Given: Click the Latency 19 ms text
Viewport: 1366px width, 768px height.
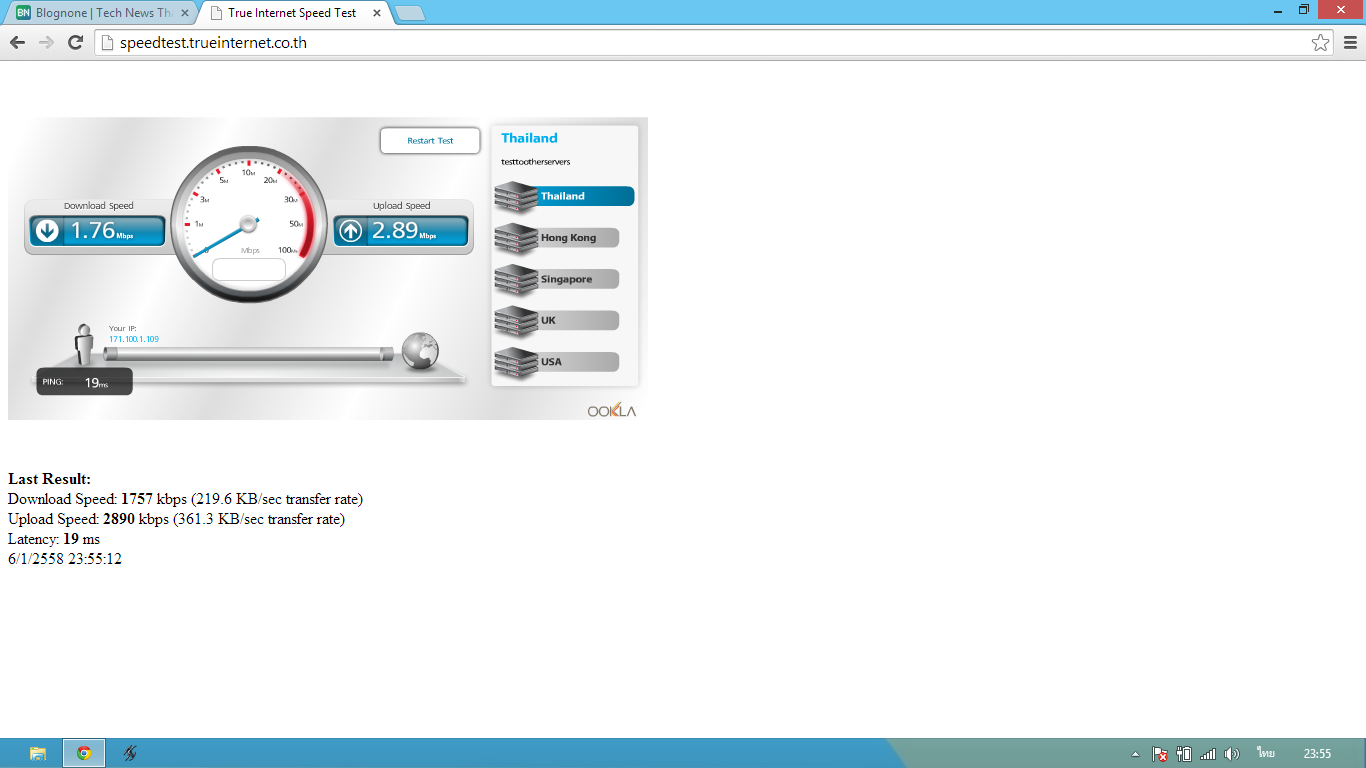Looking at the screenshot, I should pyautogui.click(x=54, y=539).
